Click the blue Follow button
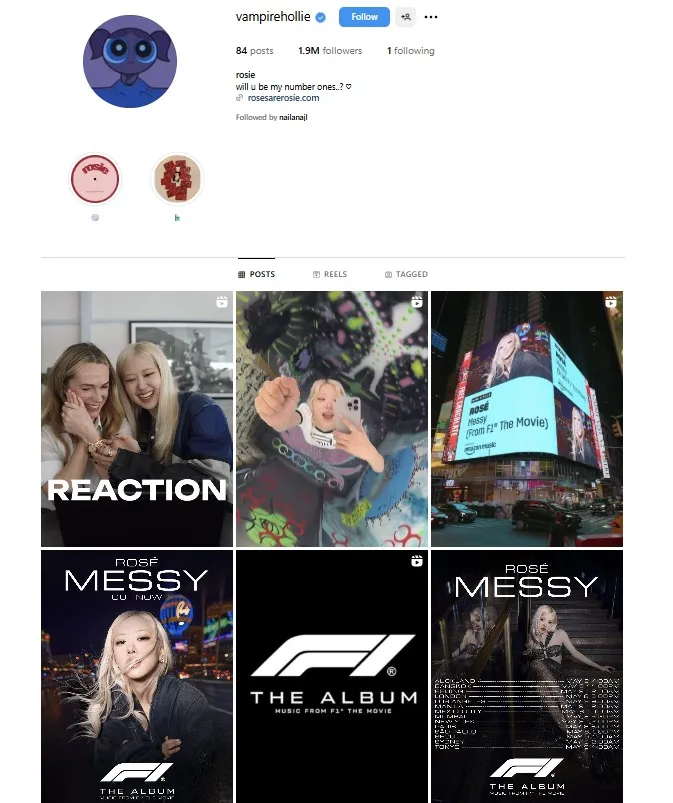Image resolution: width=673 pixels, height=803 pixels. tap(364, 17)
